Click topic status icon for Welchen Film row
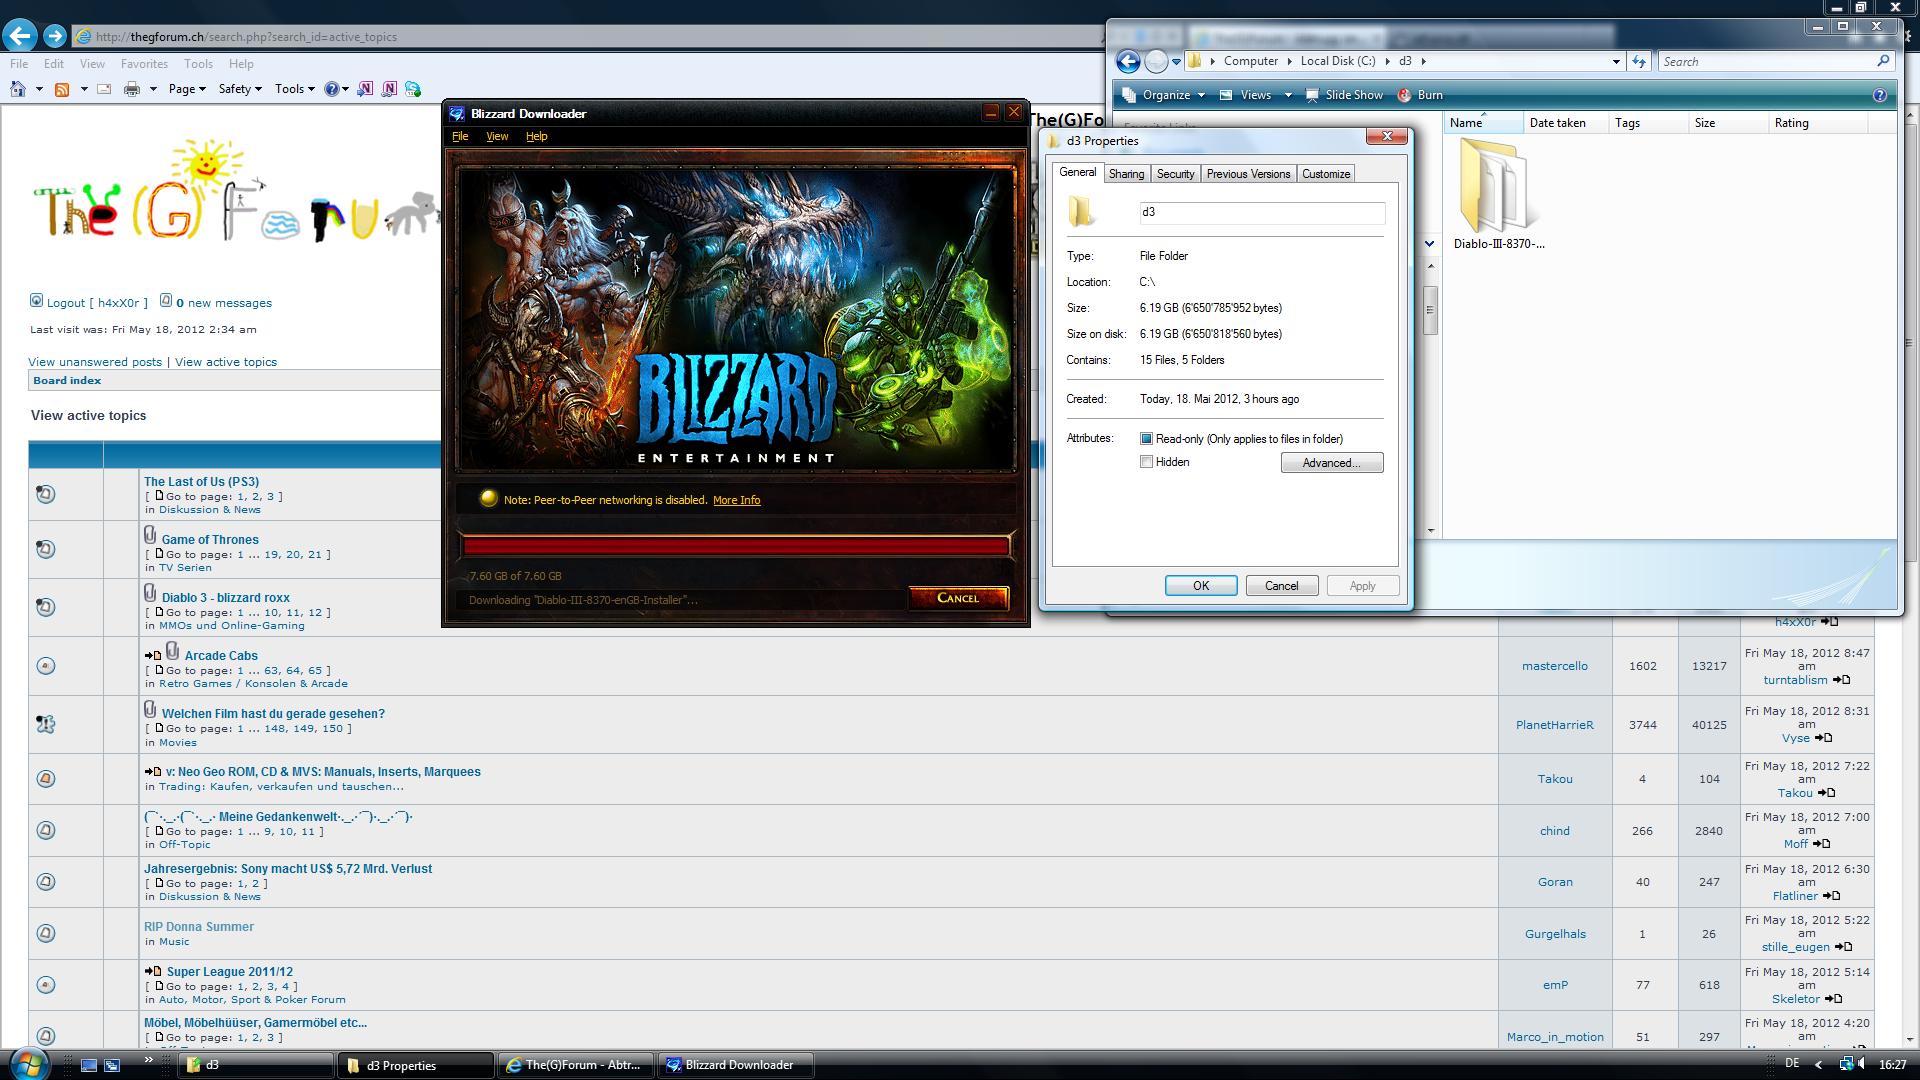The image size is (1920, 1080). [x=45, y=724]
